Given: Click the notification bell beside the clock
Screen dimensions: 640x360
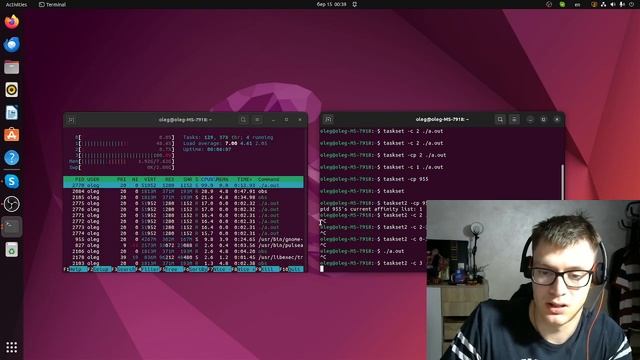Looking at the screenshot, I should point(355,4).
